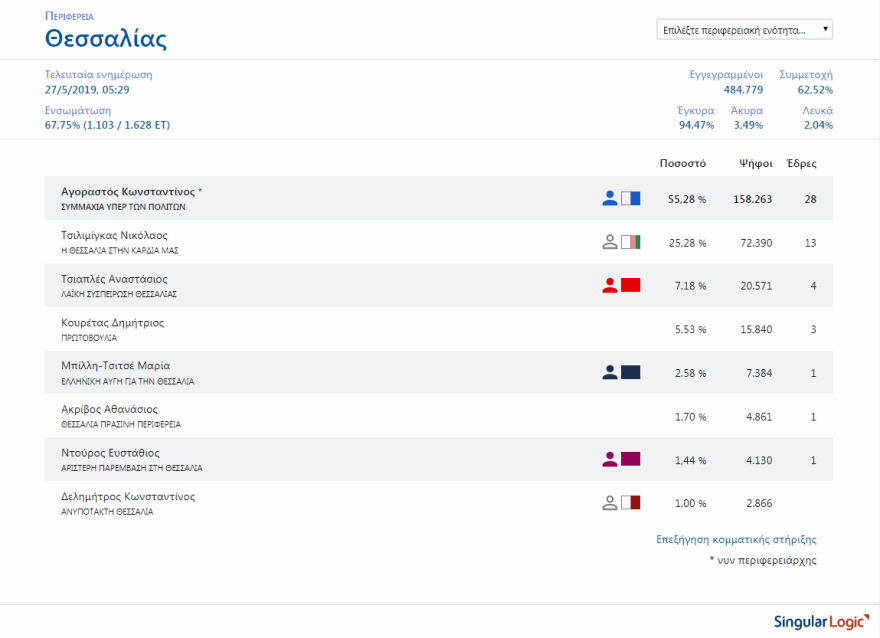Select candidate Κουρέτας Δημήτριος
Viewport: 880px width, 638px height.
112,323
